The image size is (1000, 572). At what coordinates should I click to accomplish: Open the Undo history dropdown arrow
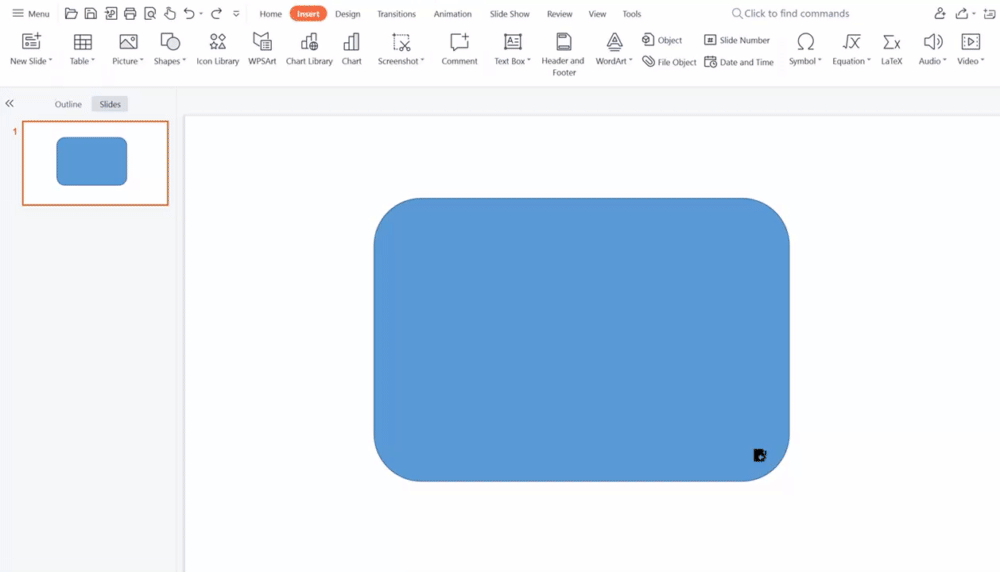(x=201, y=13)
